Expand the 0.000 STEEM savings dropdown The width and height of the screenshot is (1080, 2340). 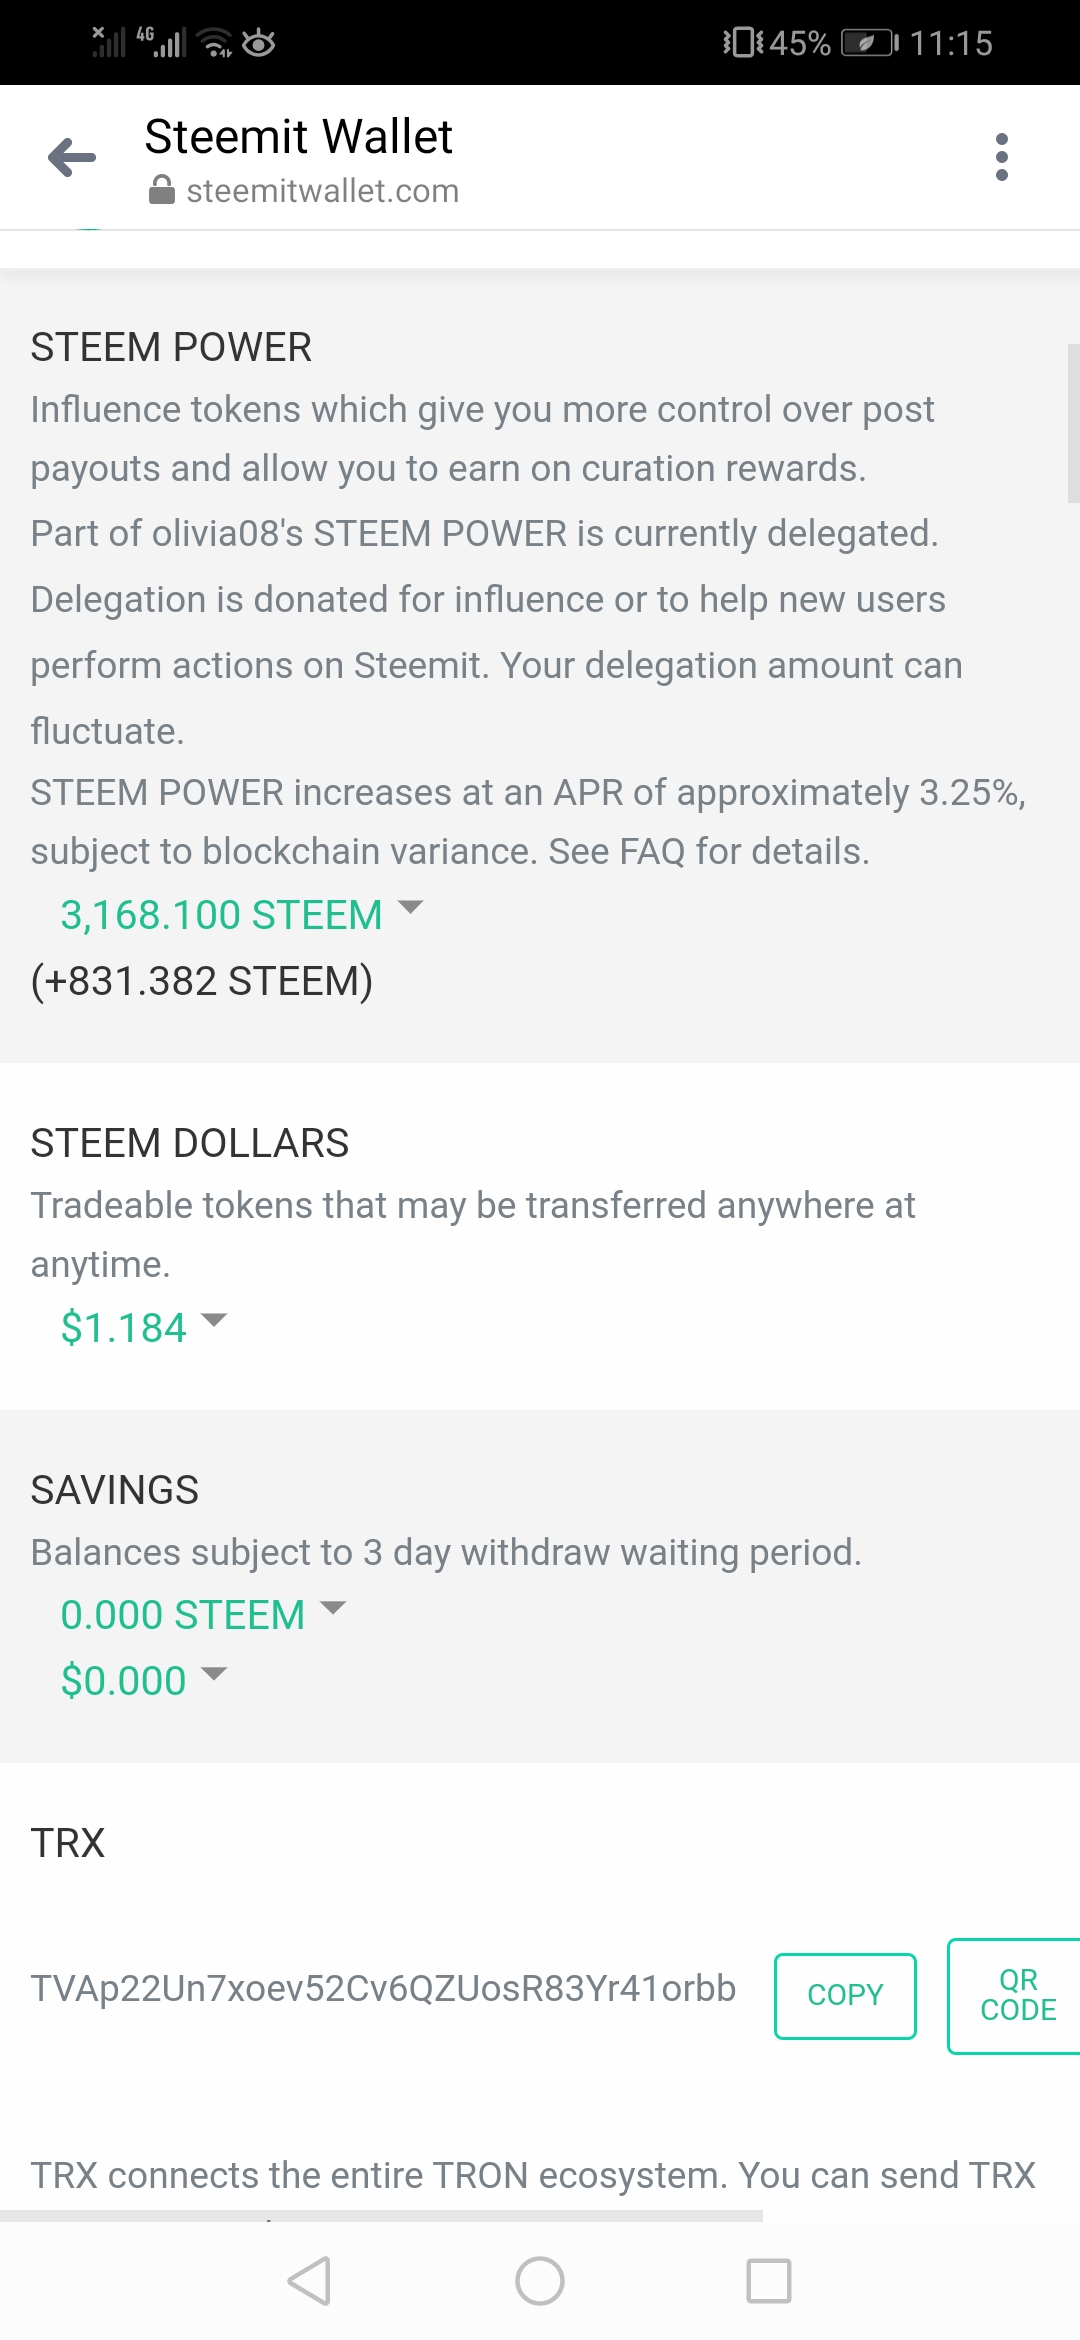tap(202, 1614)
